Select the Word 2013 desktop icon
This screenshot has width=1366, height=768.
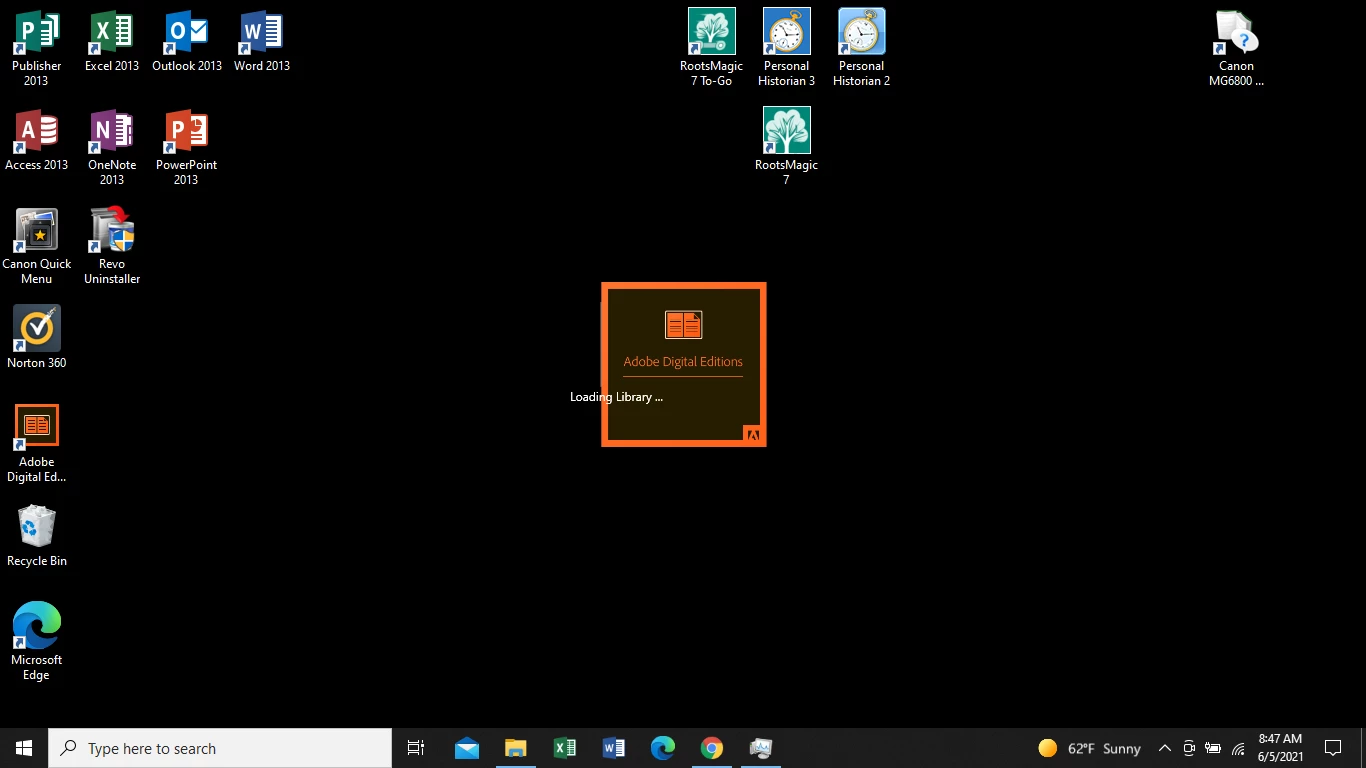point(262,42)
